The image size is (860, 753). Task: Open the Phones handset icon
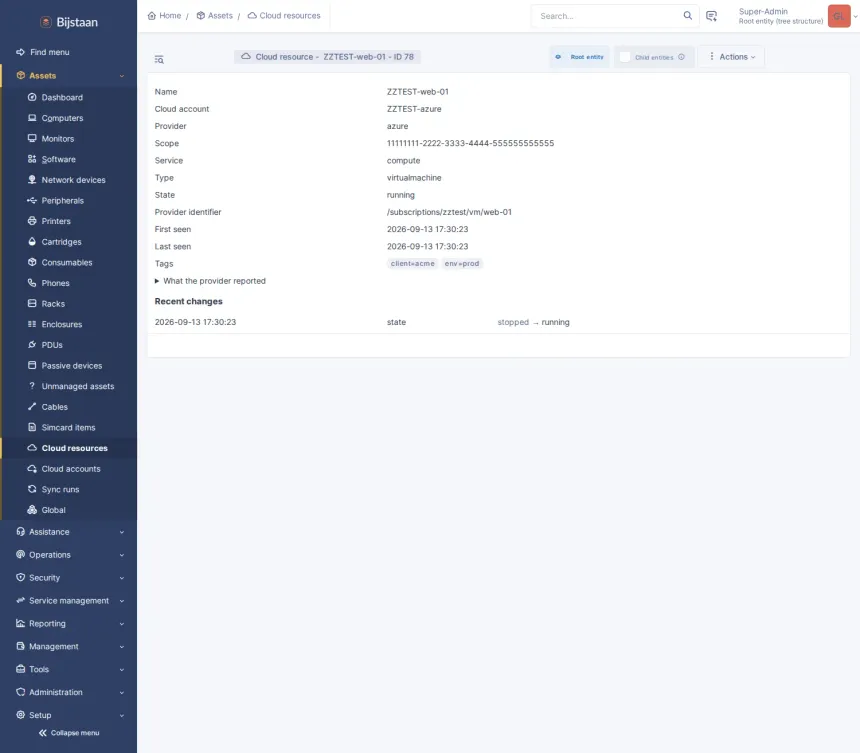[x=32, y=283]
